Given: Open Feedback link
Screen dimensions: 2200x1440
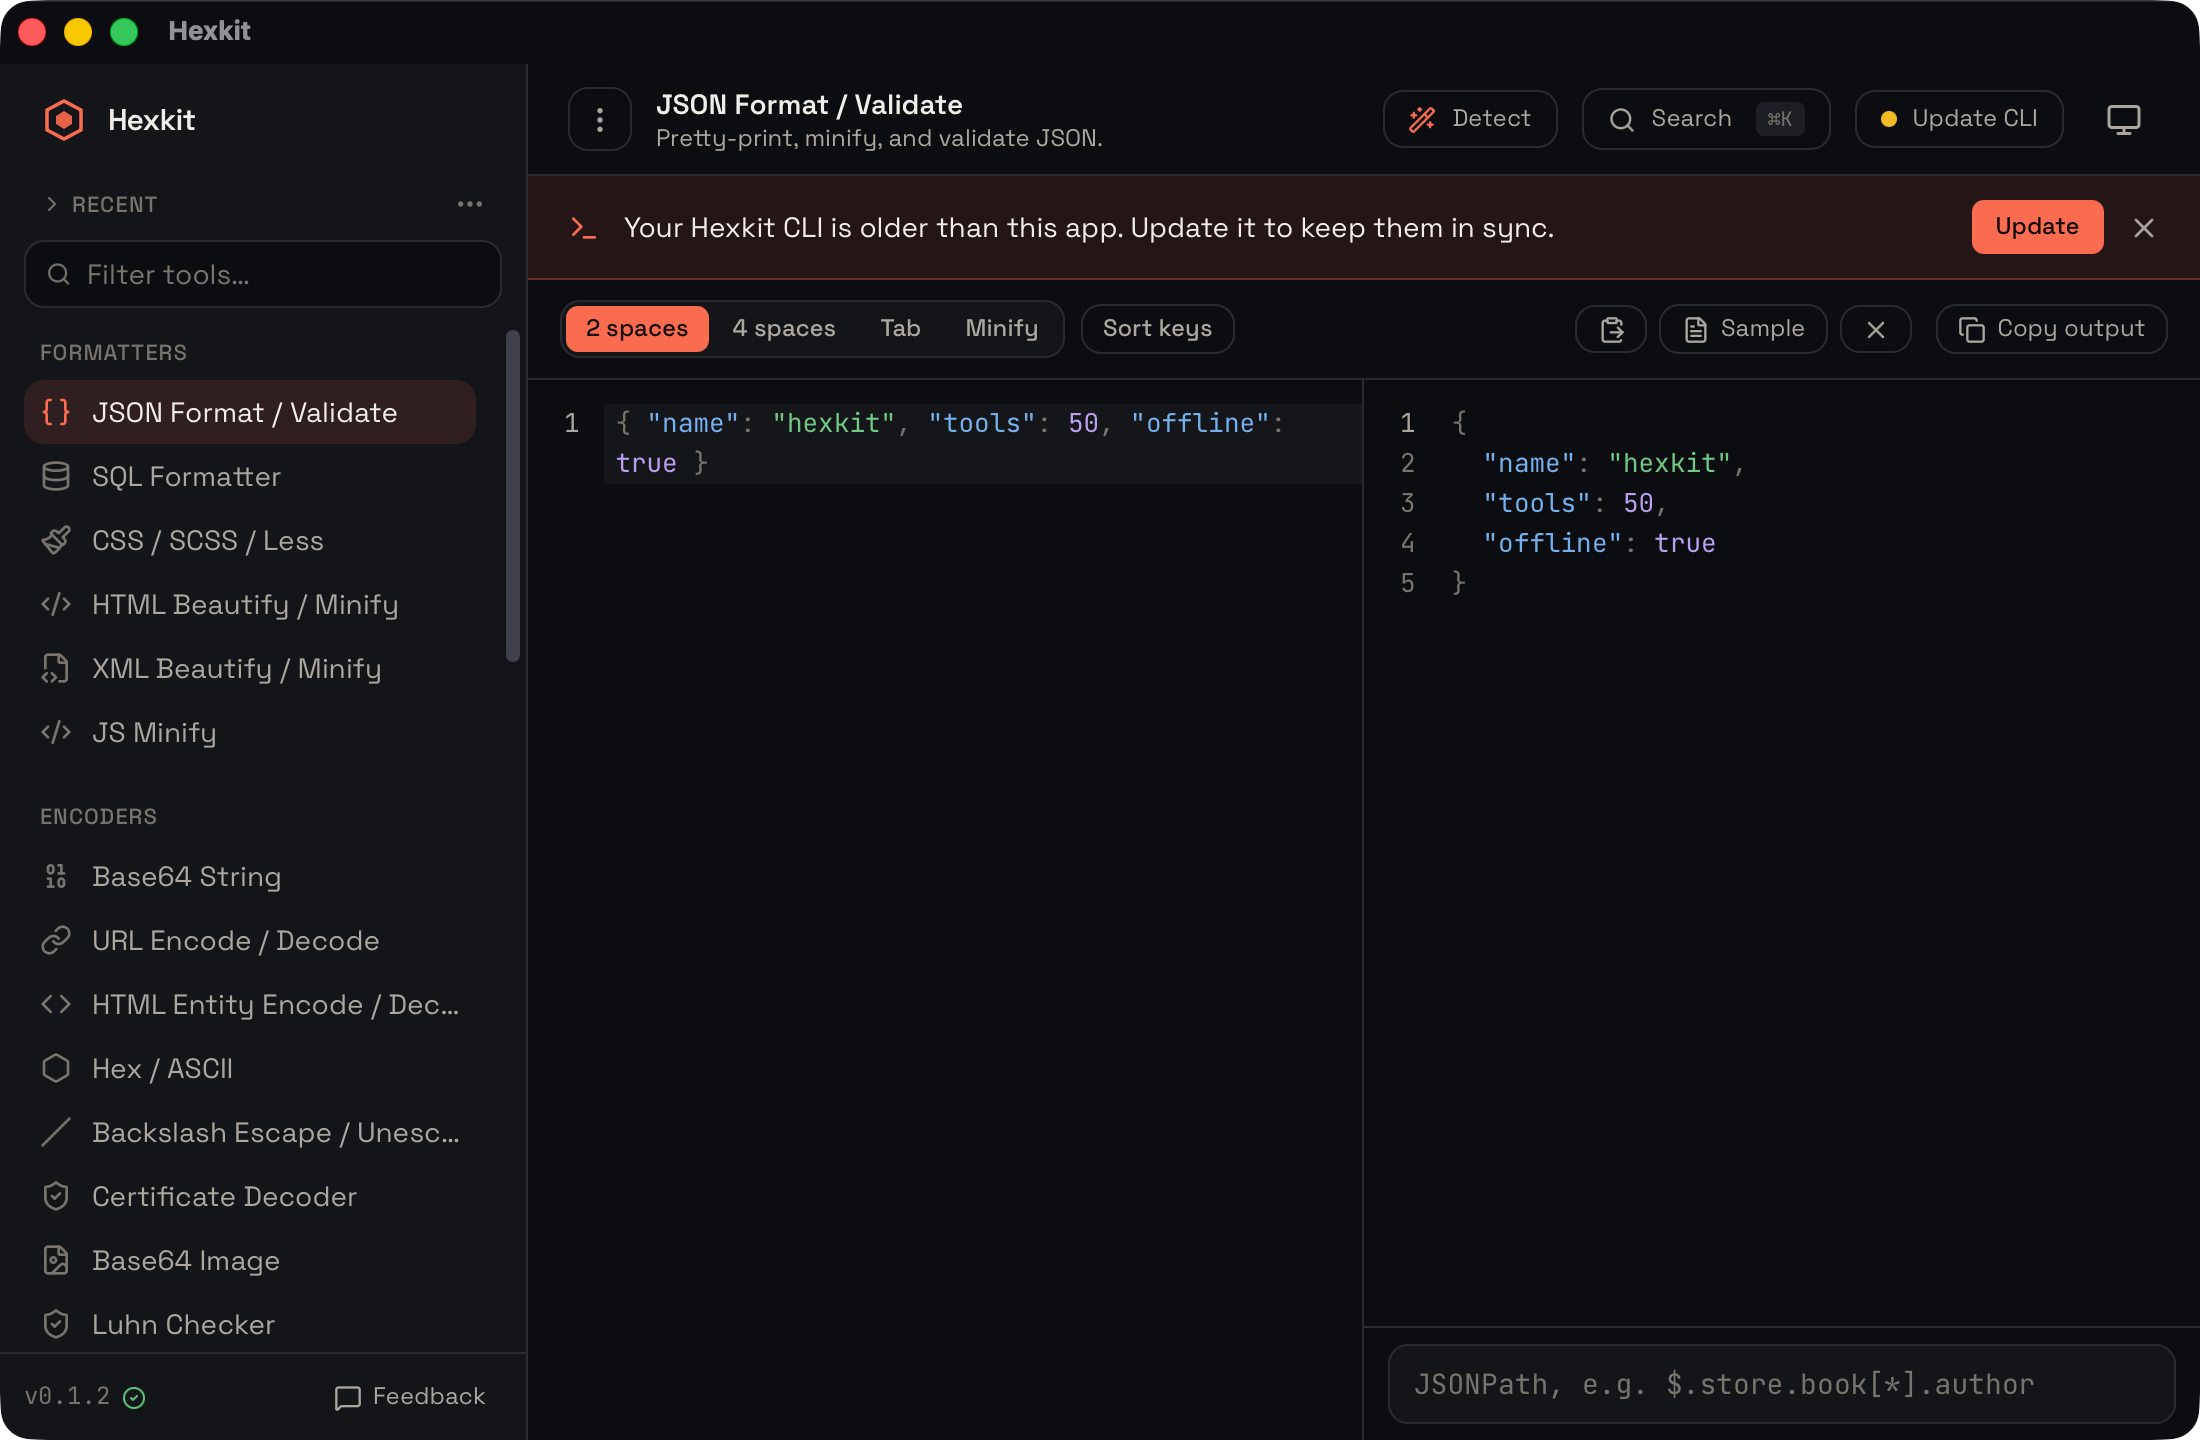Looking at the screenshot, I should point(410,1396).
